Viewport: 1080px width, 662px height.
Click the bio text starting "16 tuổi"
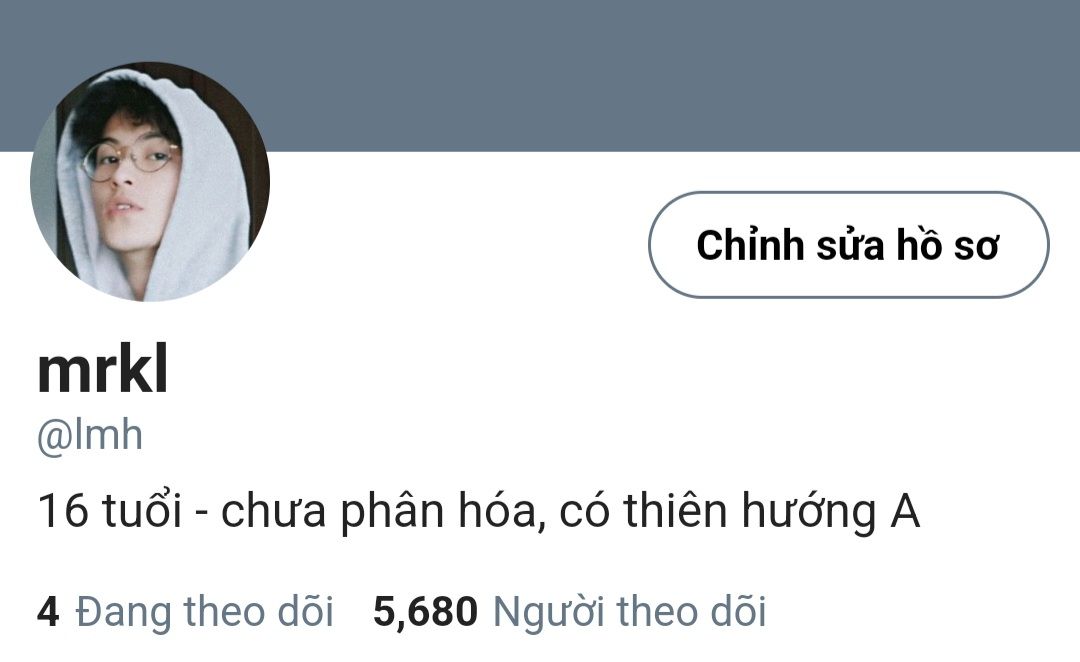(x=479, y=512)
